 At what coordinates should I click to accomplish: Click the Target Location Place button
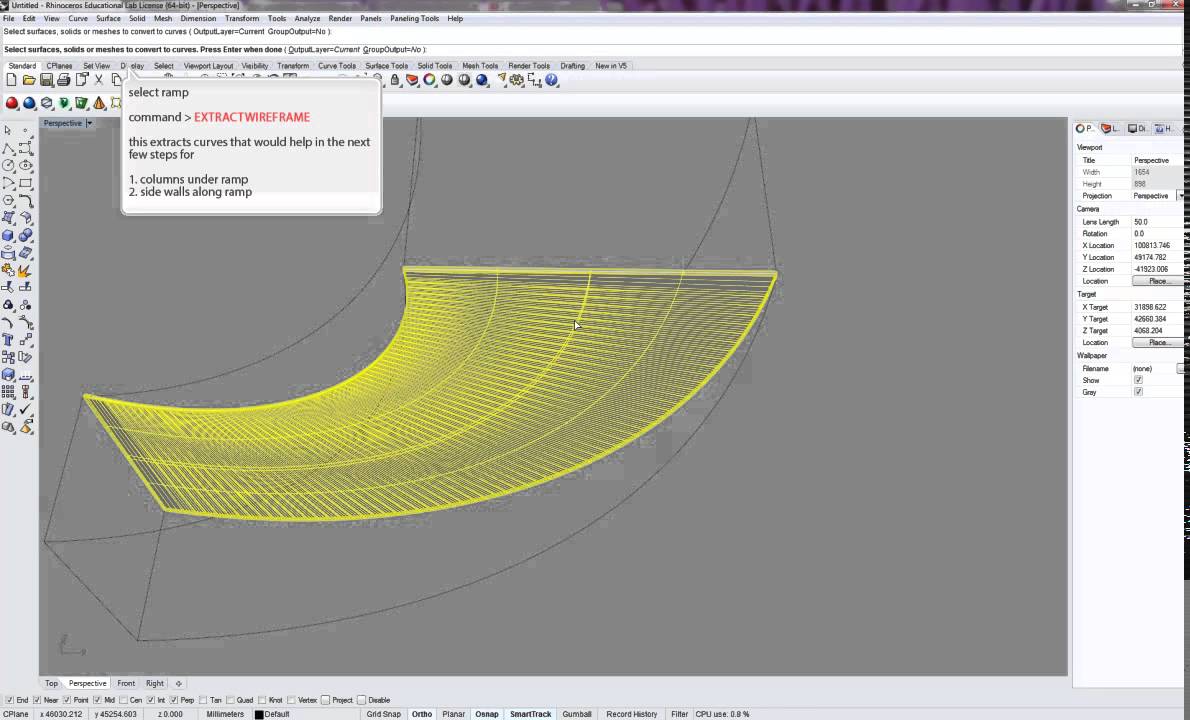point(1157,342)
